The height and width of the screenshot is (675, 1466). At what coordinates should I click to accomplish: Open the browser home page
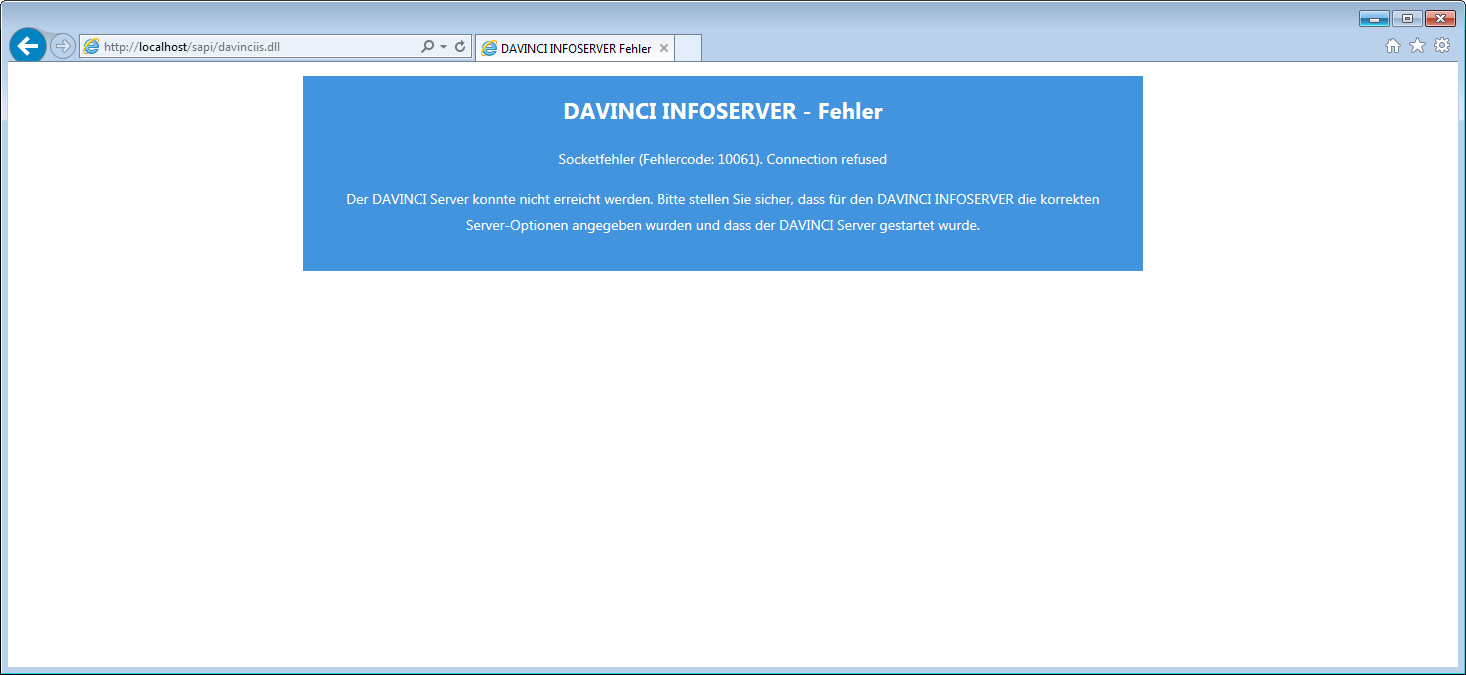click(1392, 45)
